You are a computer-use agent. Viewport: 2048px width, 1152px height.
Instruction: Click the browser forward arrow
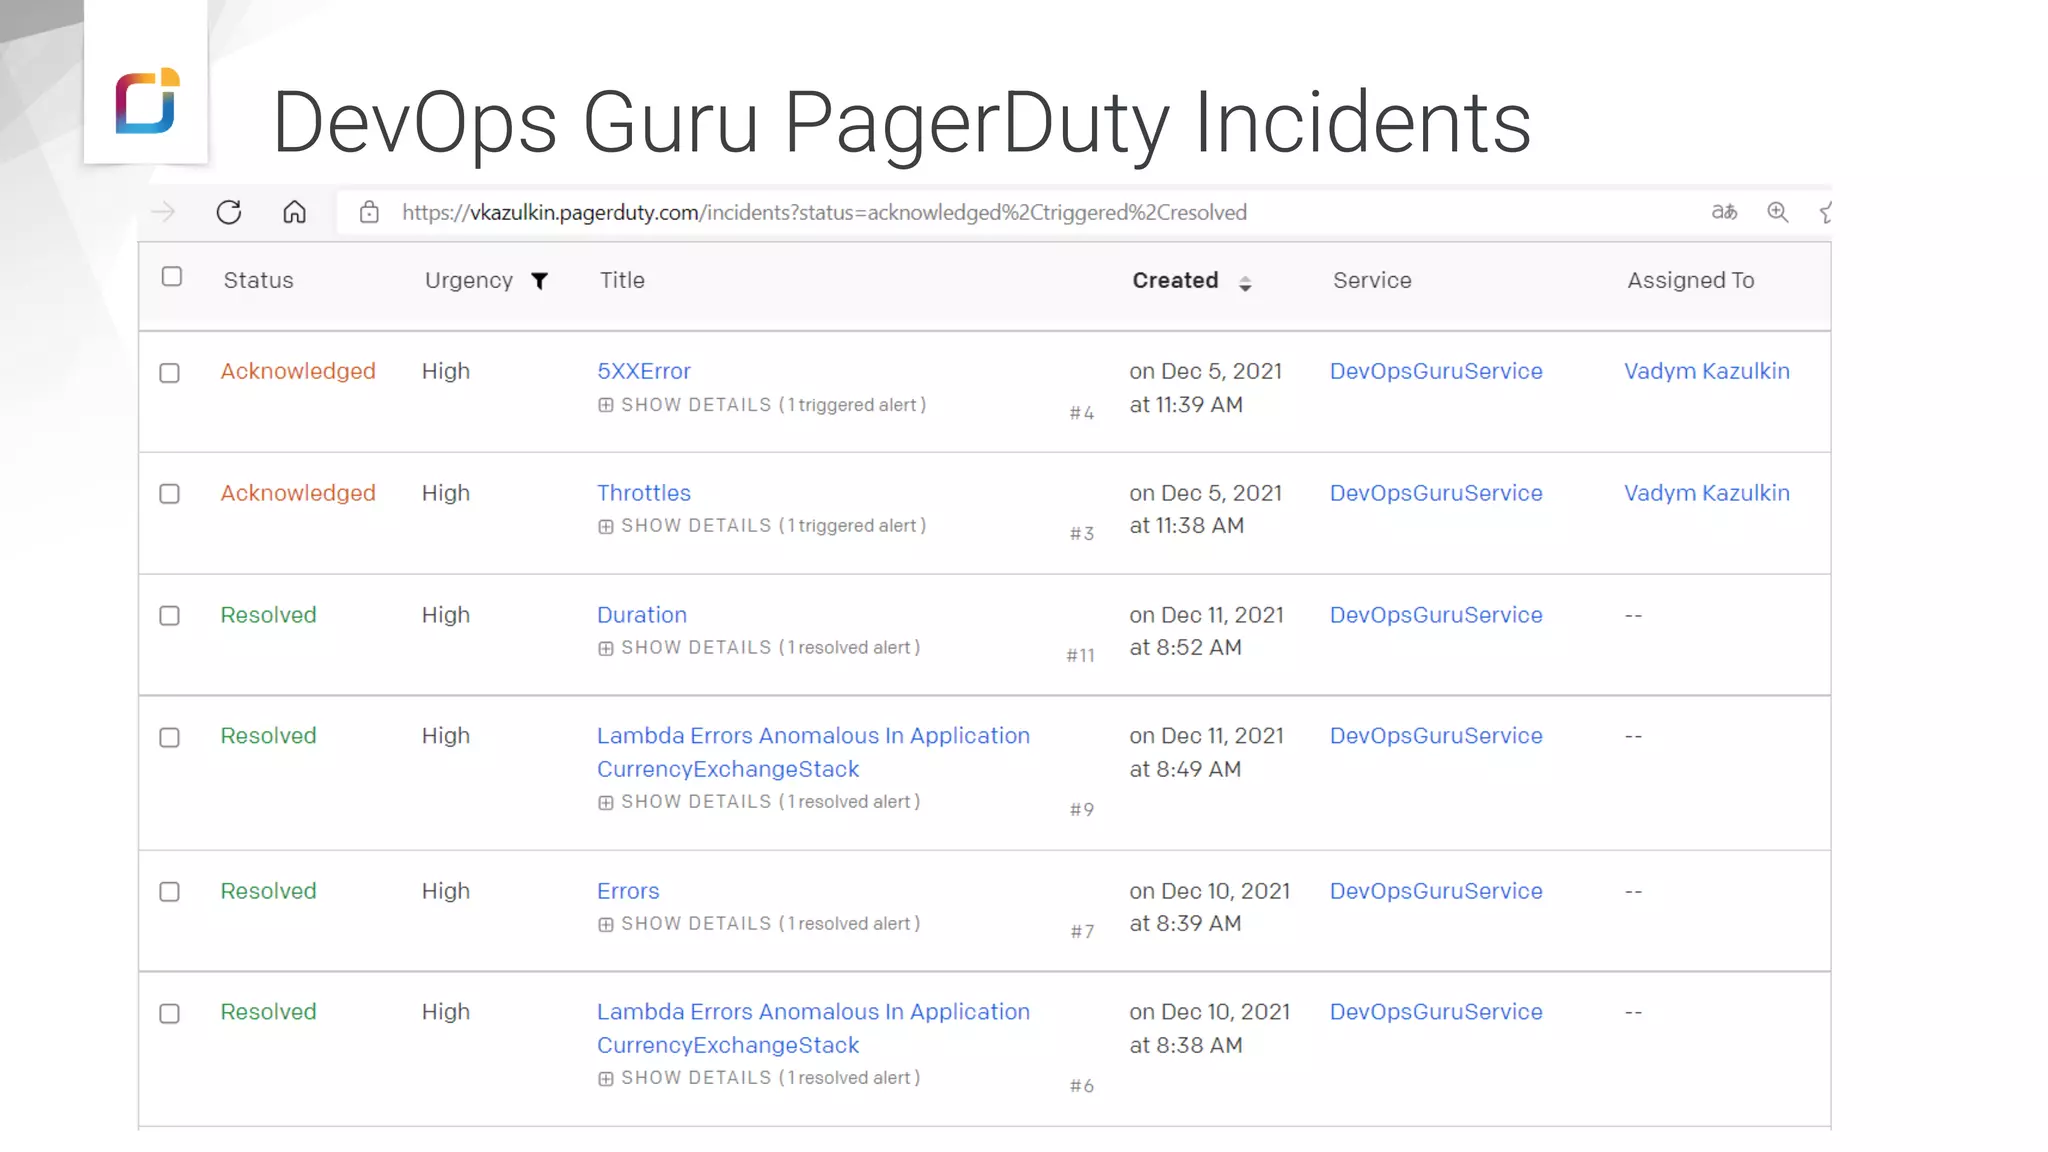(x=163, y=212)
